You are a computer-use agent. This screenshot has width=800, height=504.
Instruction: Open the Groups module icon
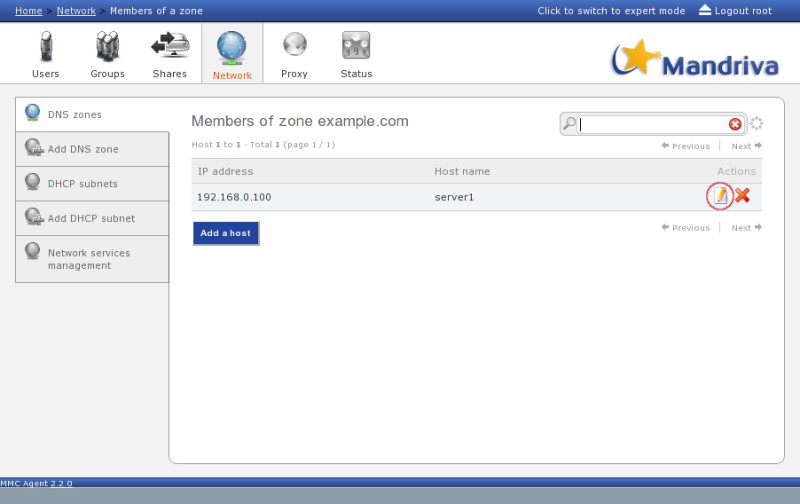click(x=108, y=46)
